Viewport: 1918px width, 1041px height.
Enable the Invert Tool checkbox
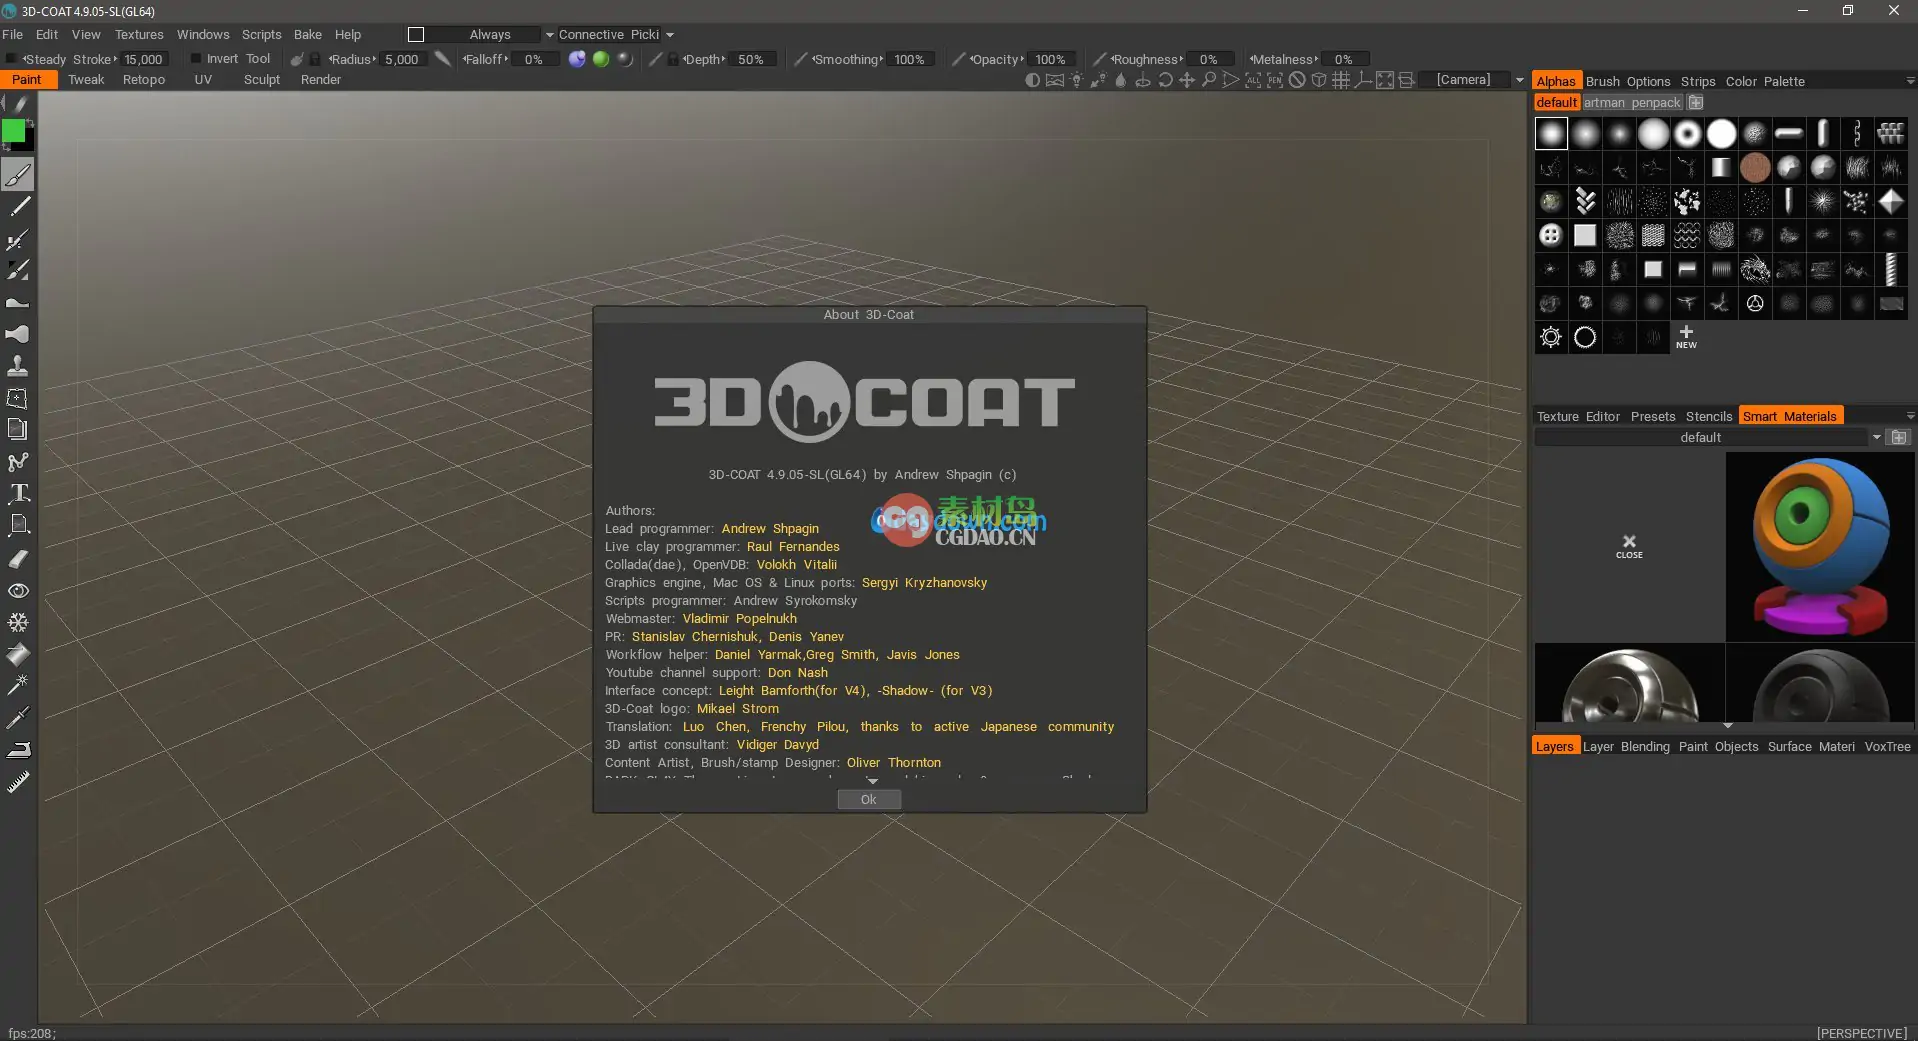click(197, 59)
